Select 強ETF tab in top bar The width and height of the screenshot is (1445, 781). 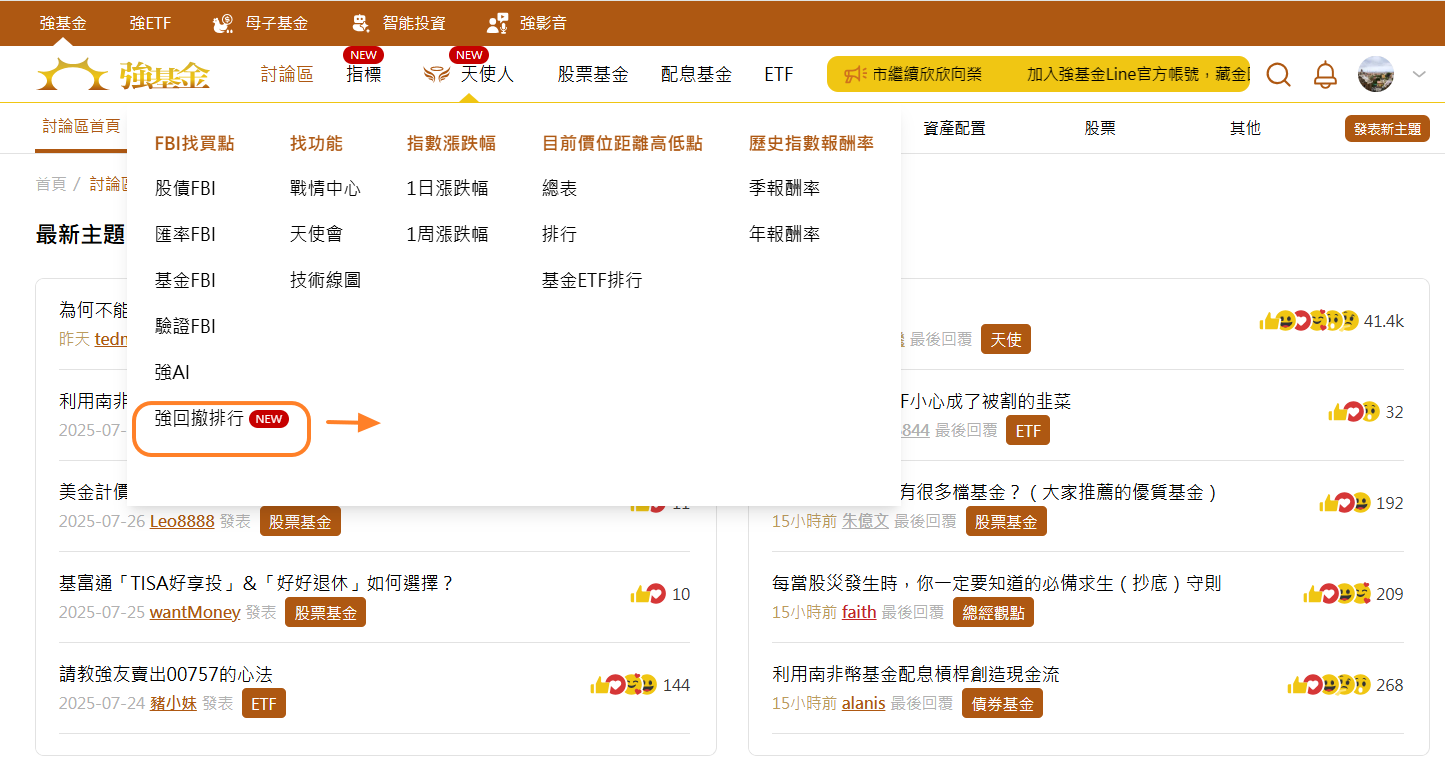(150, 23)
